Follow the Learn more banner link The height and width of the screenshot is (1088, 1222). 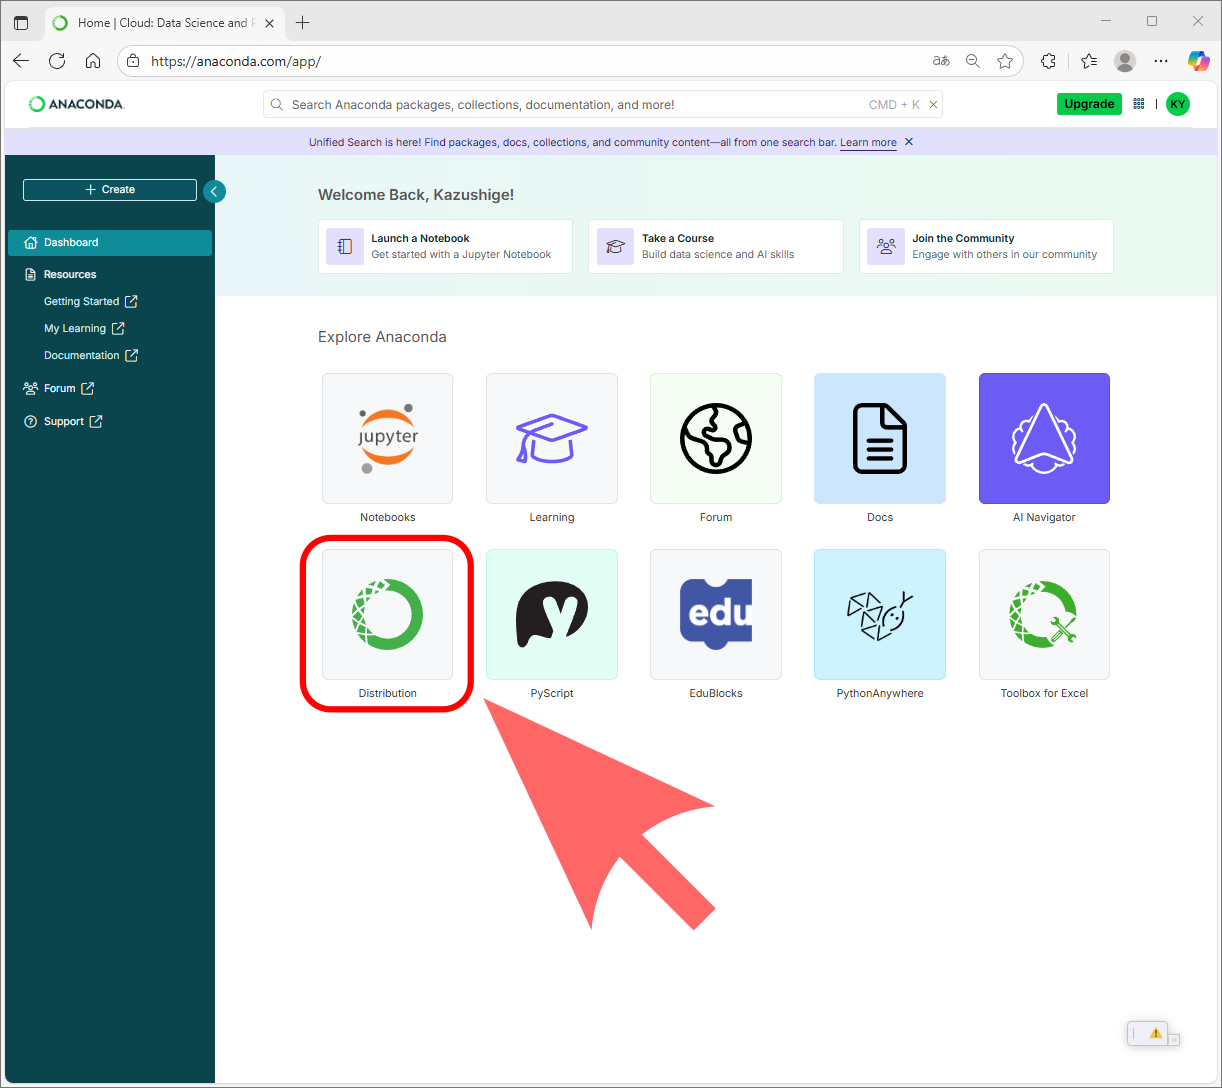[x=868, y=142]
